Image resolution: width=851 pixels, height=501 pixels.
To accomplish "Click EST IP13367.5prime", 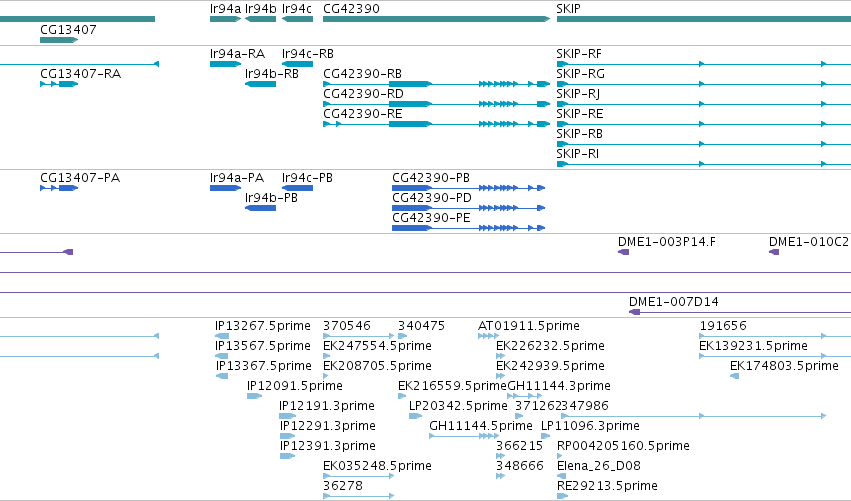I will (264, 366).
